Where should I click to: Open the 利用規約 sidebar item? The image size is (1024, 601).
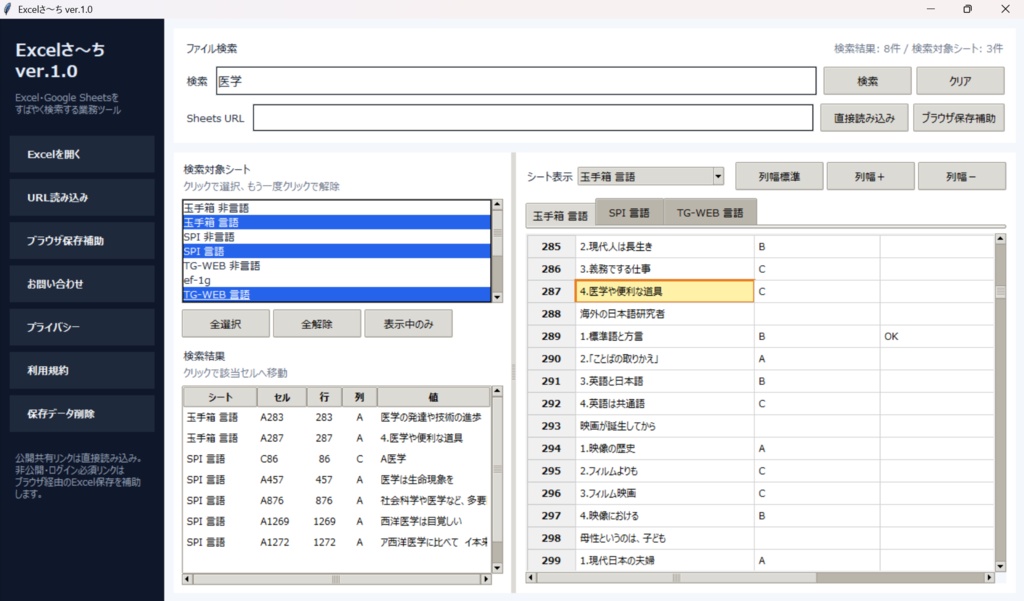pyautogui.click(x=82, y=370)
